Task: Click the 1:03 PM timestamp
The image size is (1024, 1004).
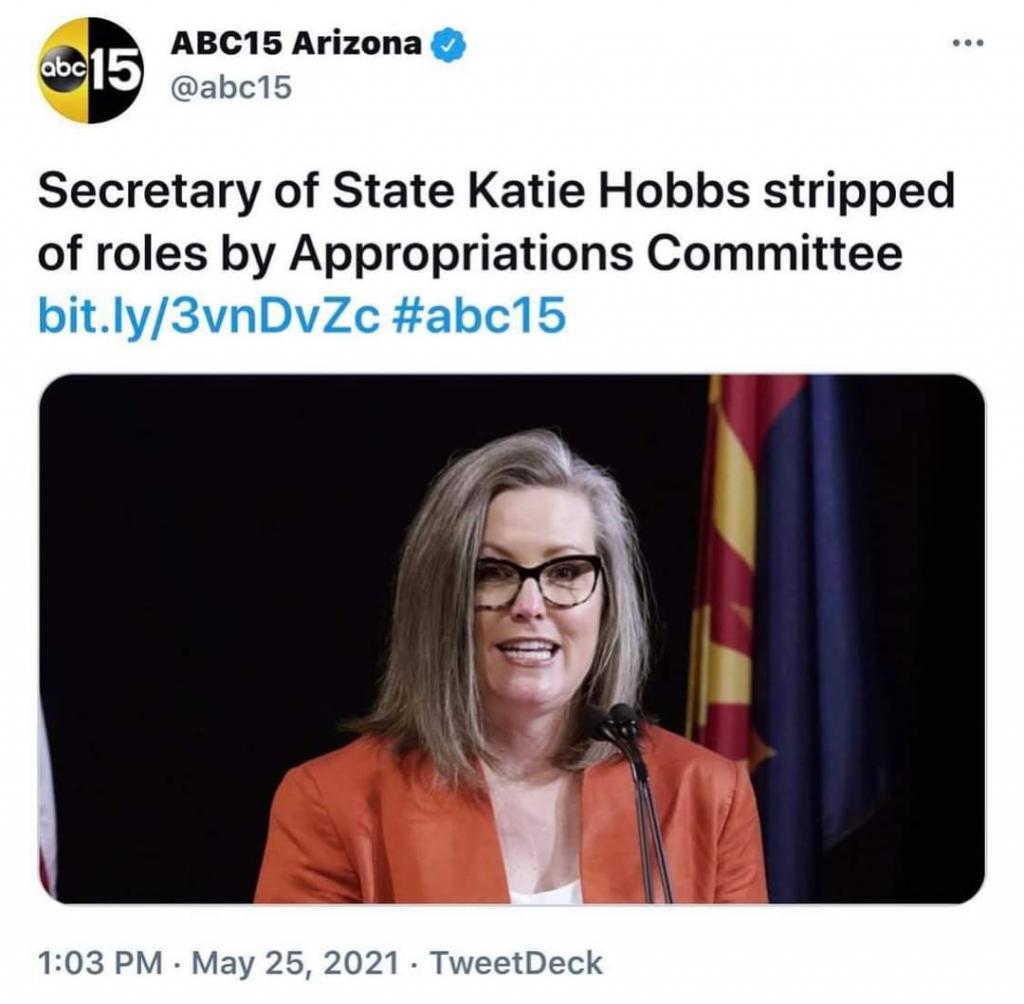Action: pyautogui.click(x=100, y=963)
